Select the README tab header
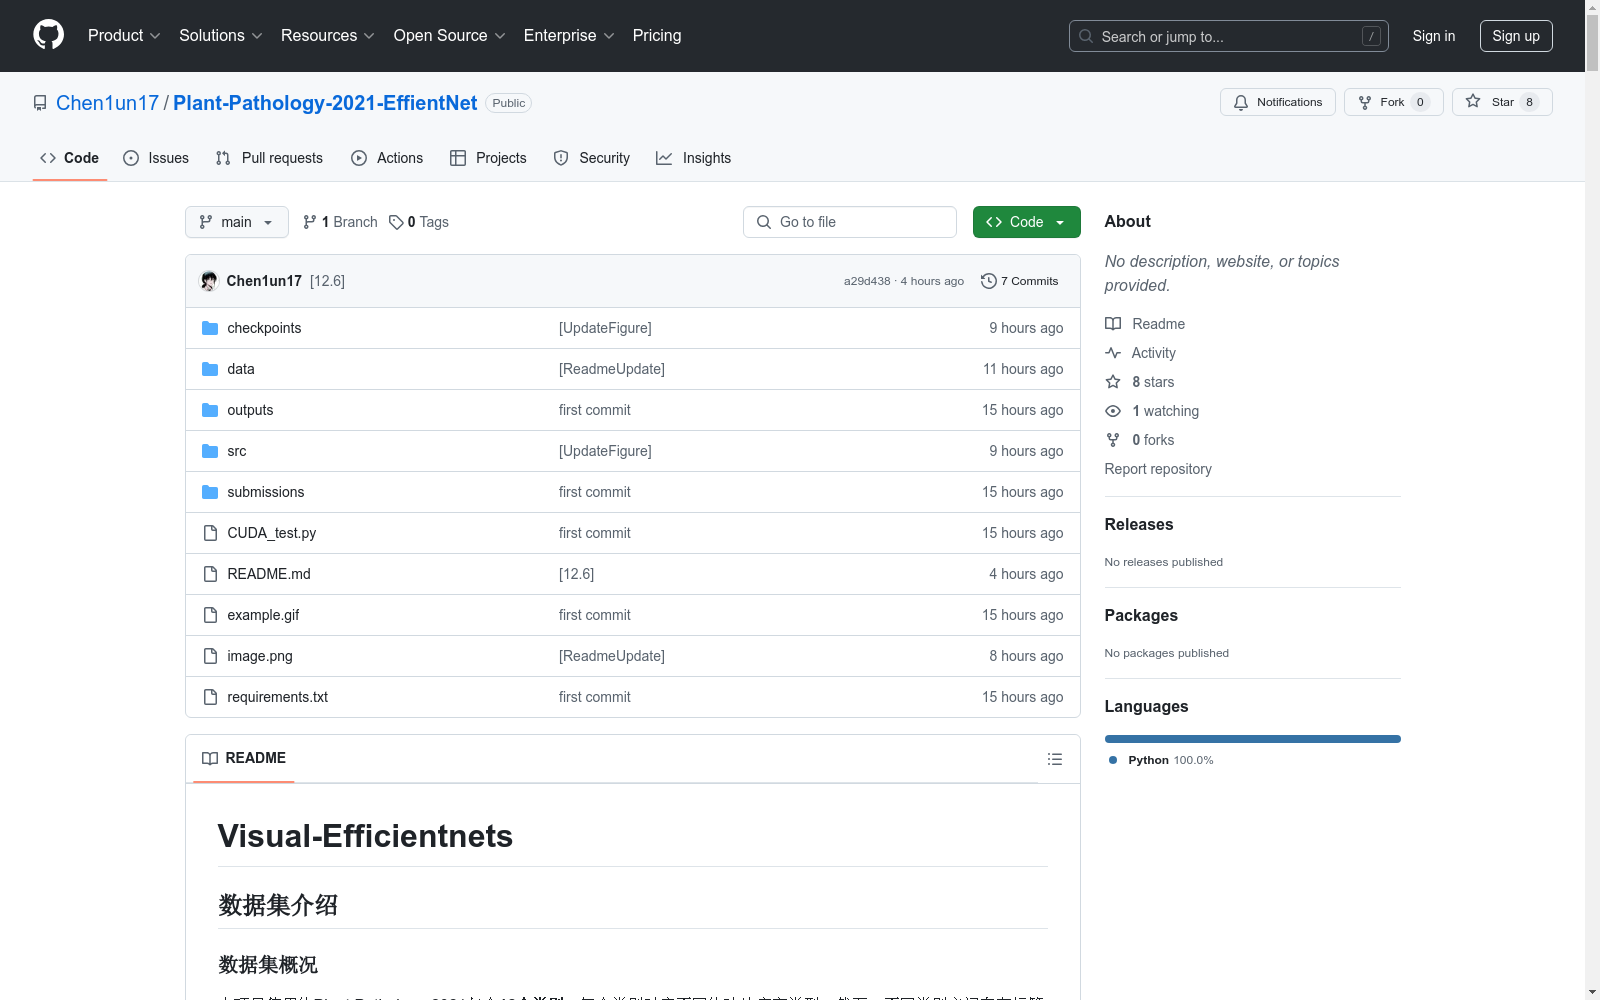Image resolution: width=1600 pixels, height=1000 pixels. click(244, 758)
